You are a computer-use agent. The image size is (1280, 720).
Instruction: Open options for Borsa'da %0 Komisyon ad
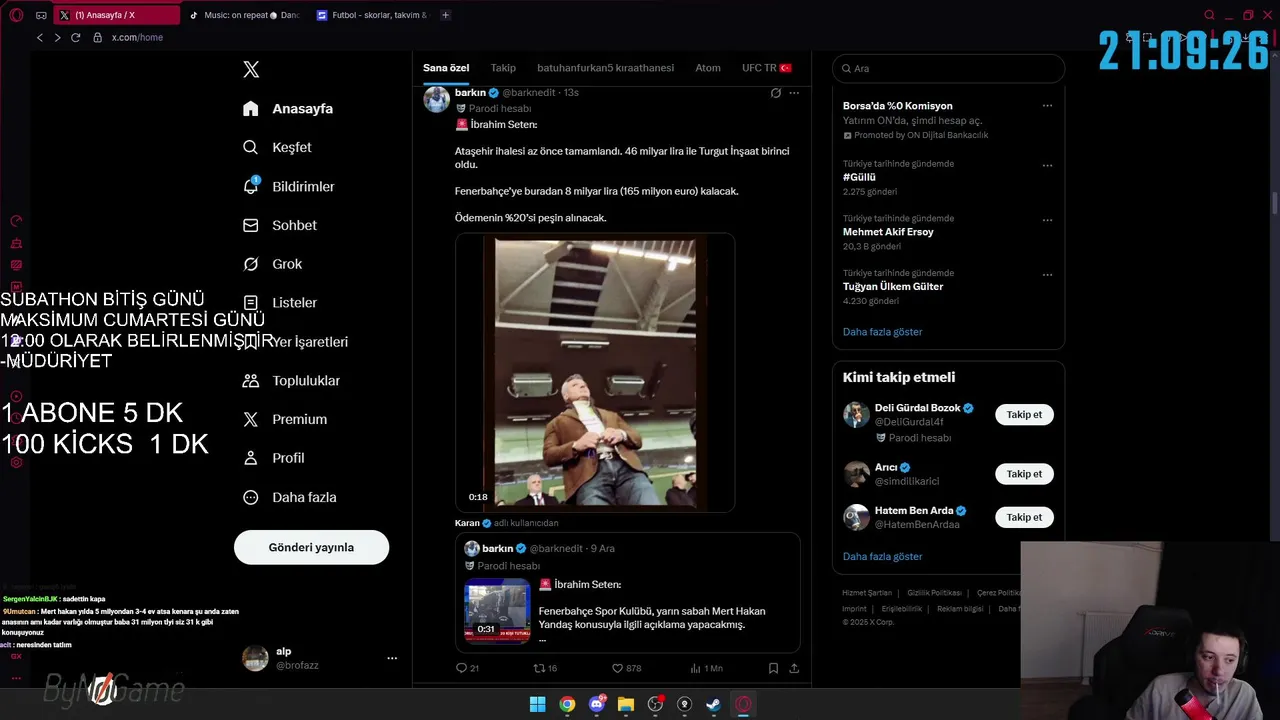click(x=1047, y=105)
